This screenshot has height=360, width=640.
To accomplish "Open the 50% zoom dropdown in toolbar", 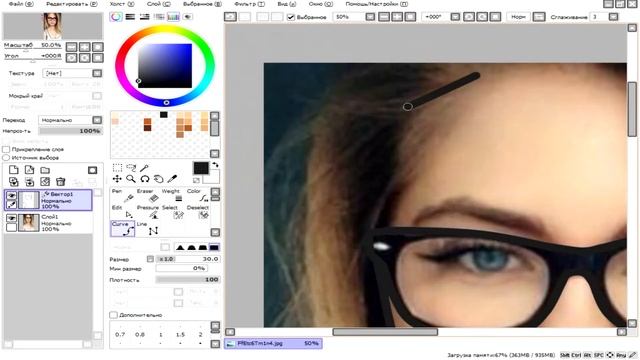I will pyautogui.click(x=370, y=17).
